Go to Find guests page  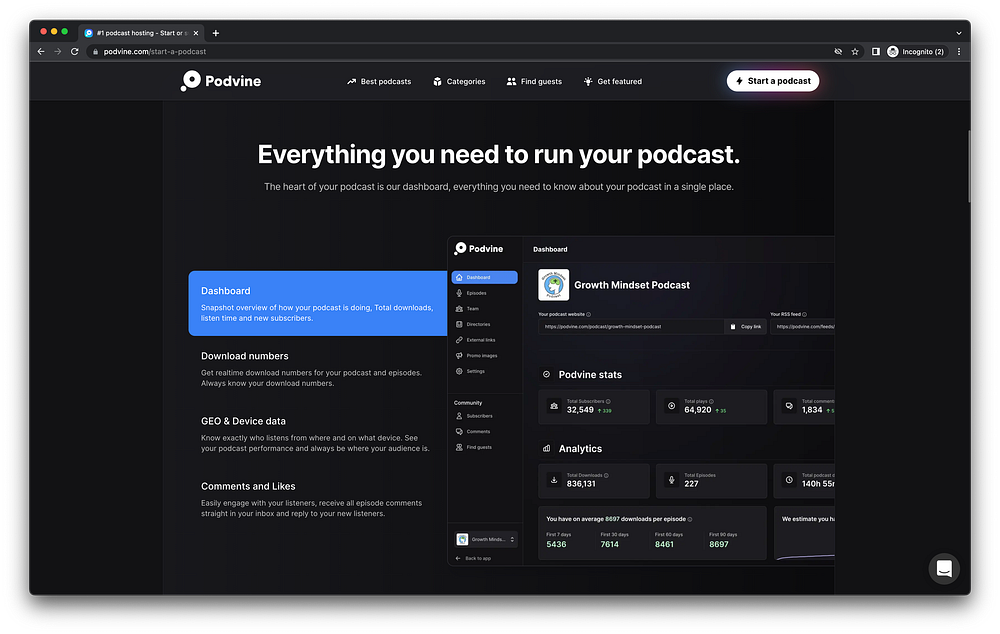(x=534, y=82)
